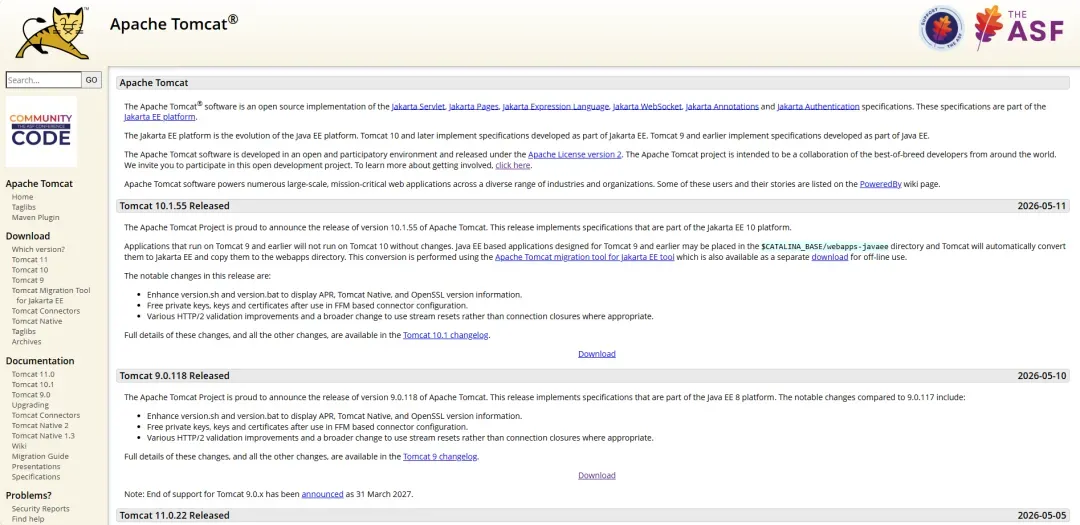The width and height of the screenshot is (1080, 525).
Task: Click the off-line use download link
Action: click(x=829, y=257)
